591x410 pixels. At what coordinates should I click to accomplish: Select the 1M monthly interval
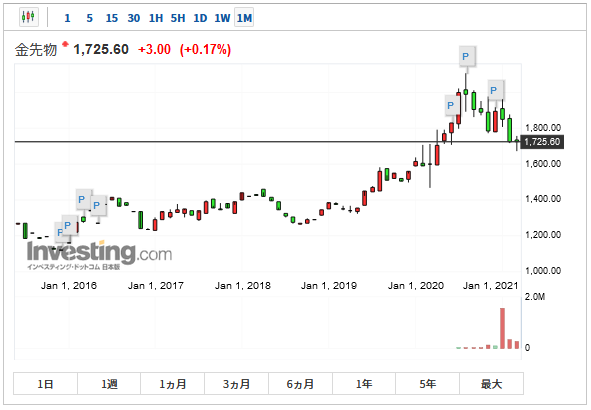point(244,18)
